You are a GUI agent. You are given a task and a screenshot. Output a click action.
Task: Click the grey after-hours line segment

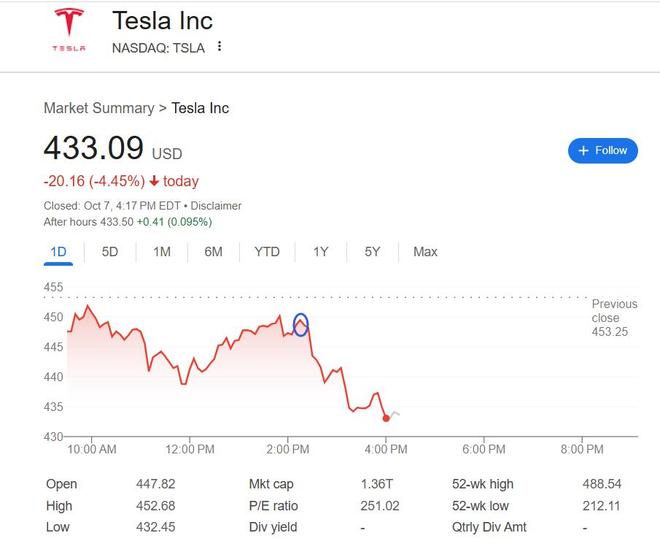click(x=396, y=413)
